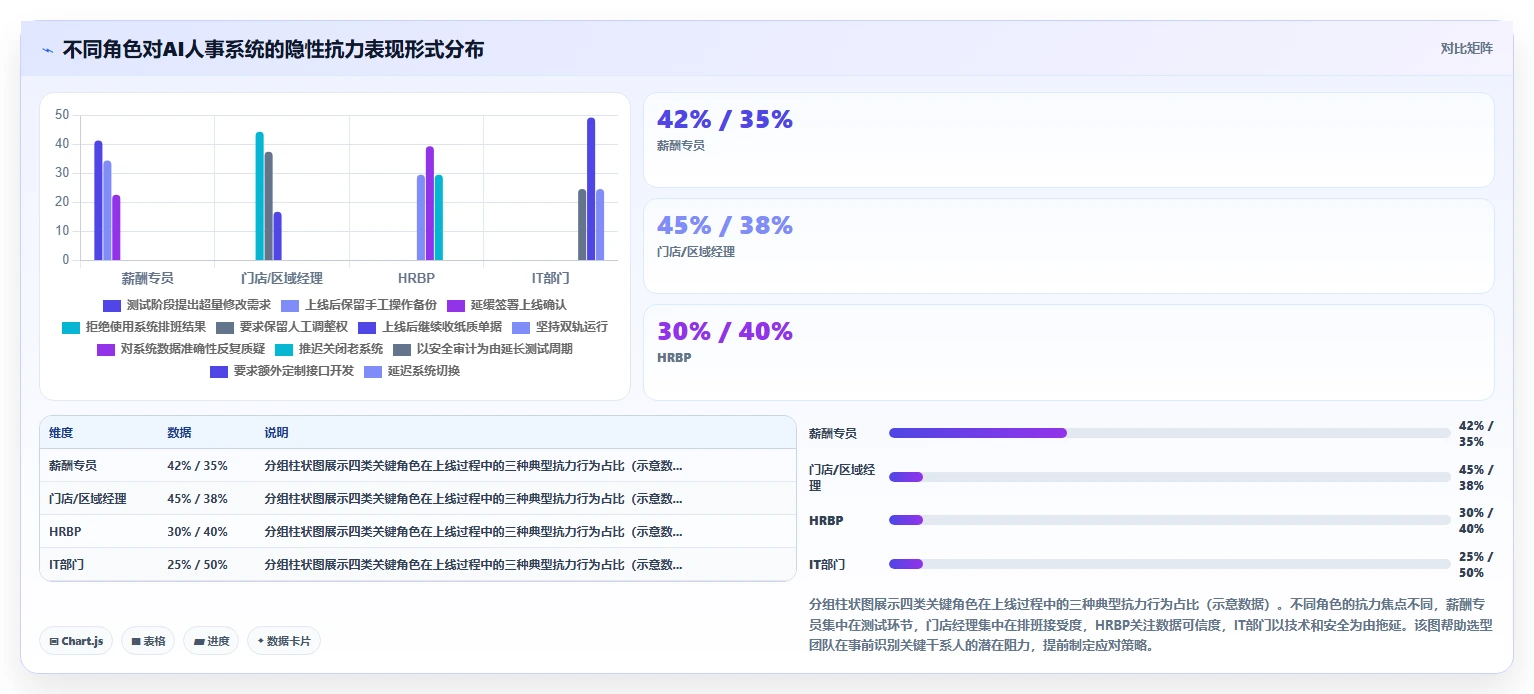Hide the 要求额外定制接口开发 legend series
This screenshot has width=1534, height=694.
click(x=282, y=371)
